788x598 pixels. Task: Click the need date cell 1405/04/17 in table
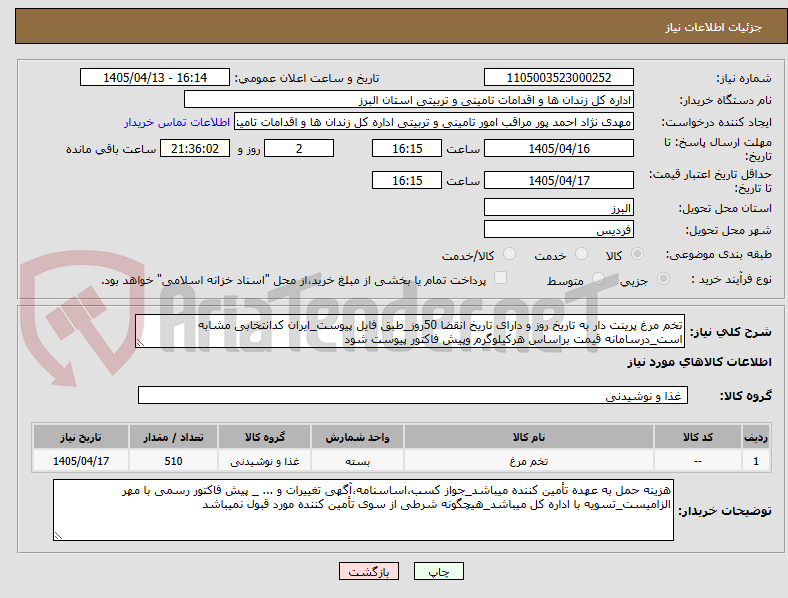[81, 461]
